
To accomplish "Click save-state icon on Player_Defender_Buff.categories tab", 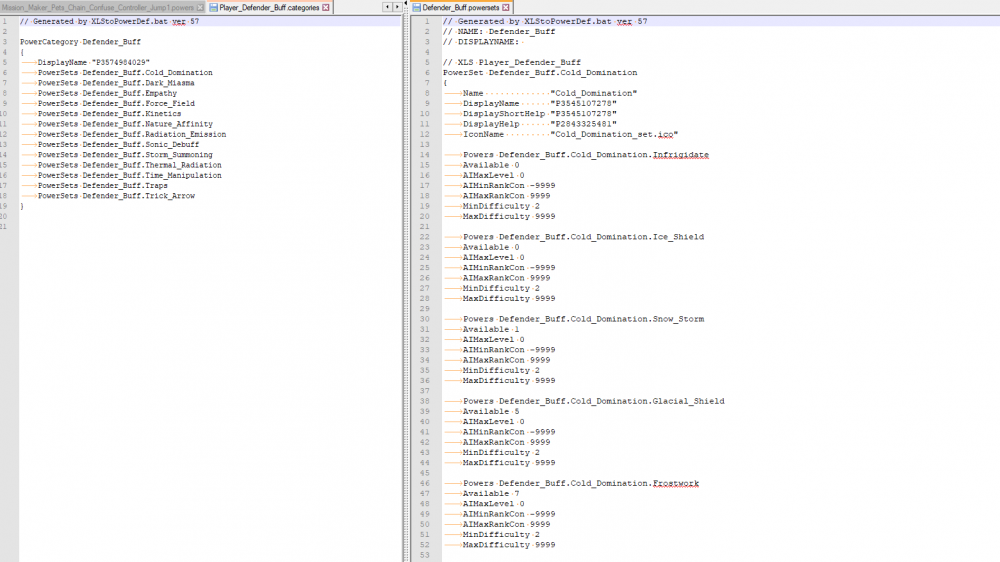I will tap(212, 7).
